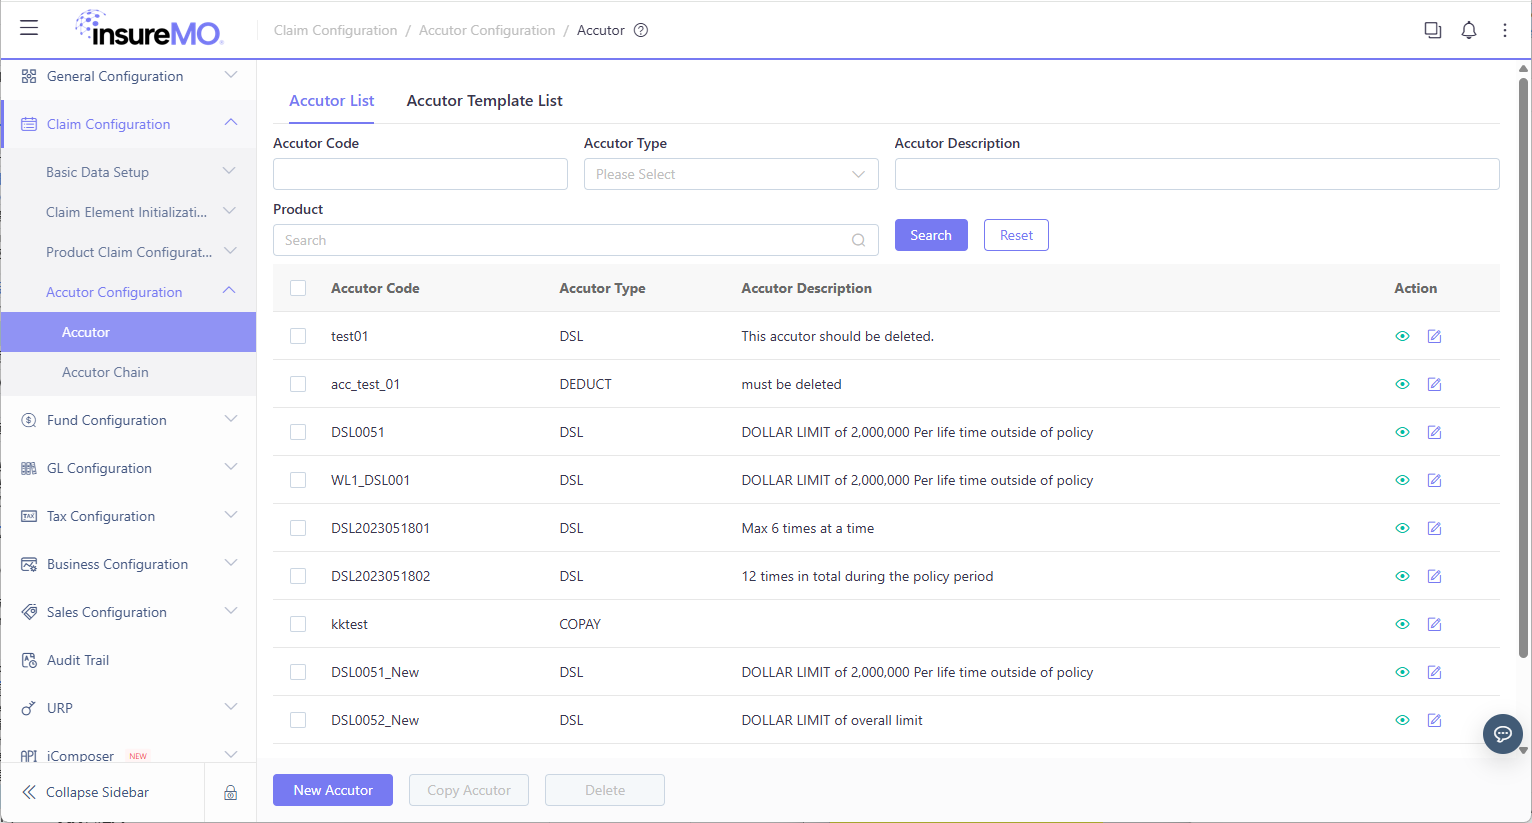Expand Tax Configuration menu
The height and width of the screenshot is (823, 1532).
pyautogui.click(x=128, y=516)
